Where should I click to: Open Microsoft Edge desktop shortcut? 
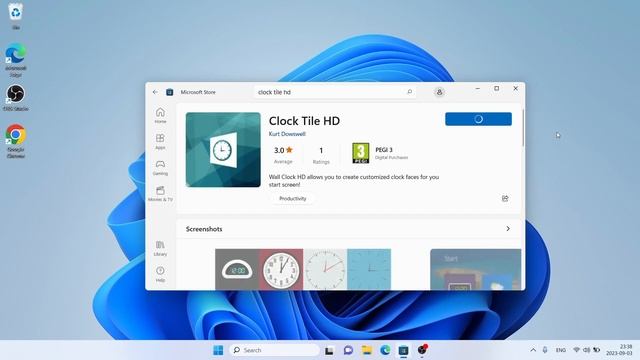tap(16, 60)
